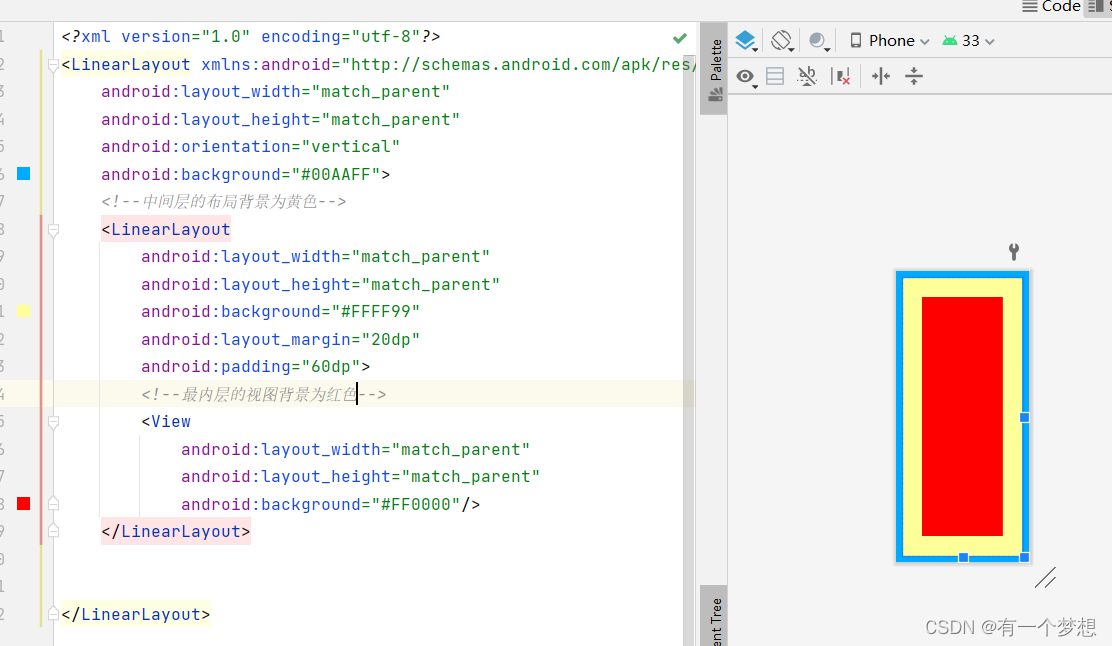This screenshot has width=1112, height=646.
Task: Open the Palette side tab
Action: click(x=715, y=69)
